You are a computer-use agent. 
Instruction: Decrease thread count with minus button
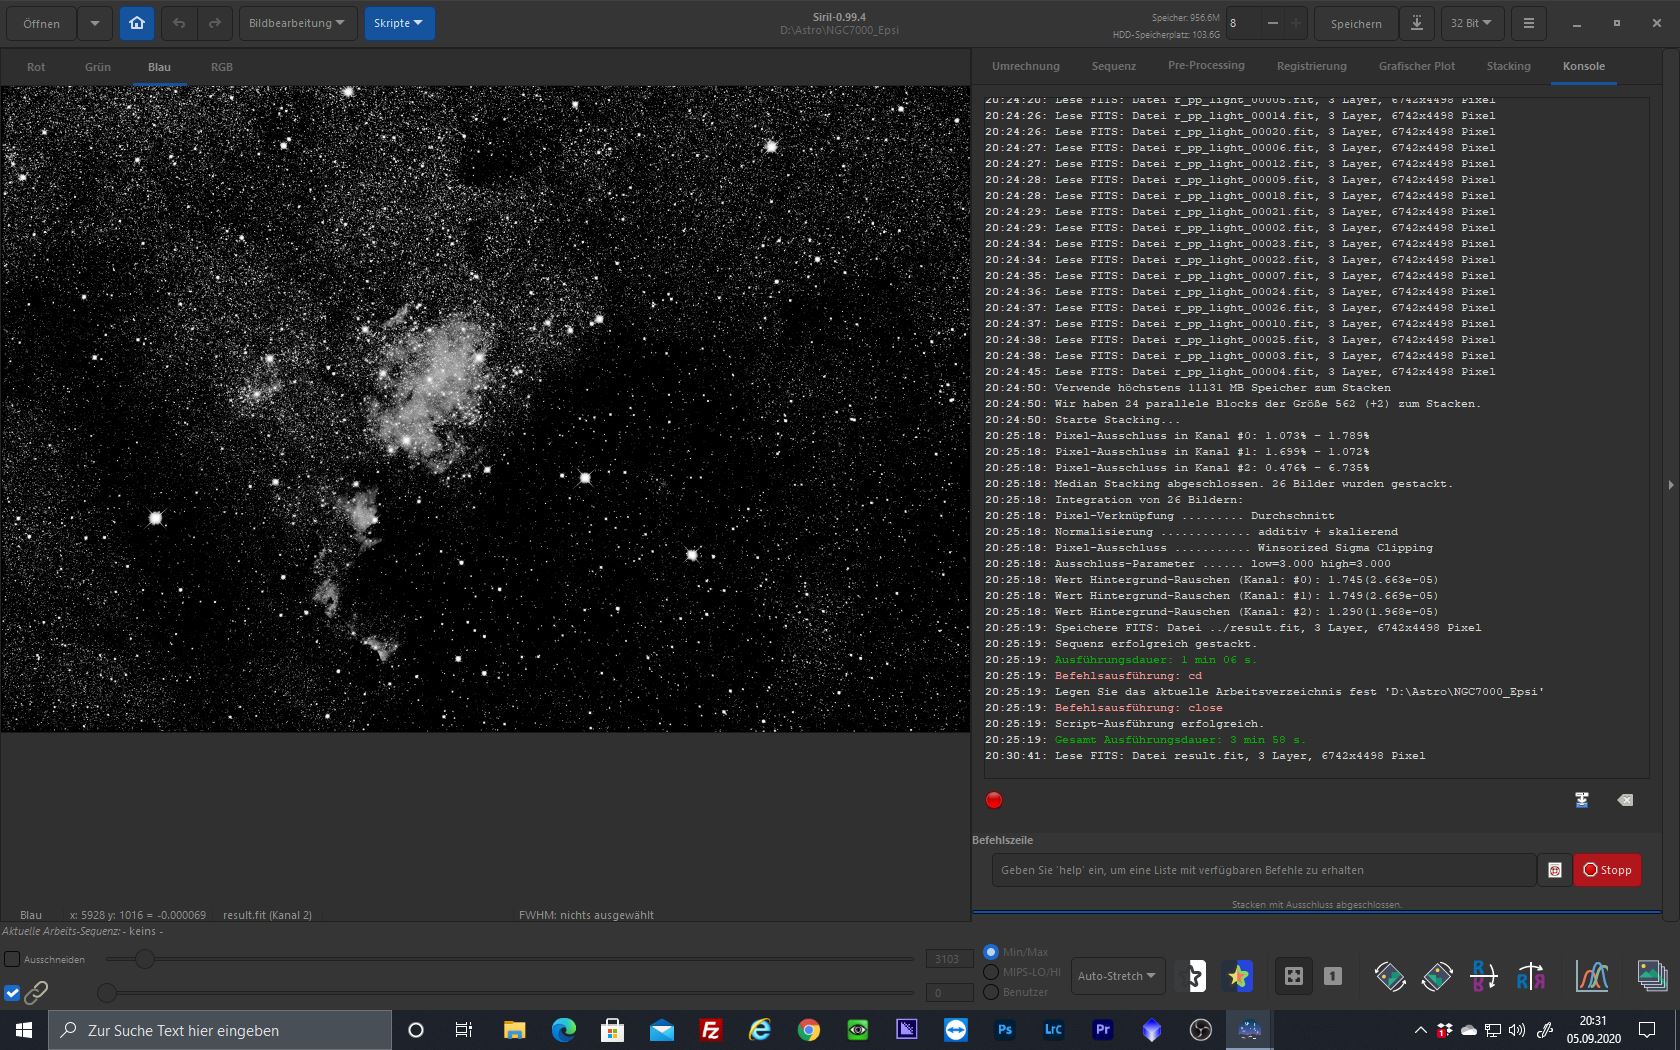(1272, 23)
